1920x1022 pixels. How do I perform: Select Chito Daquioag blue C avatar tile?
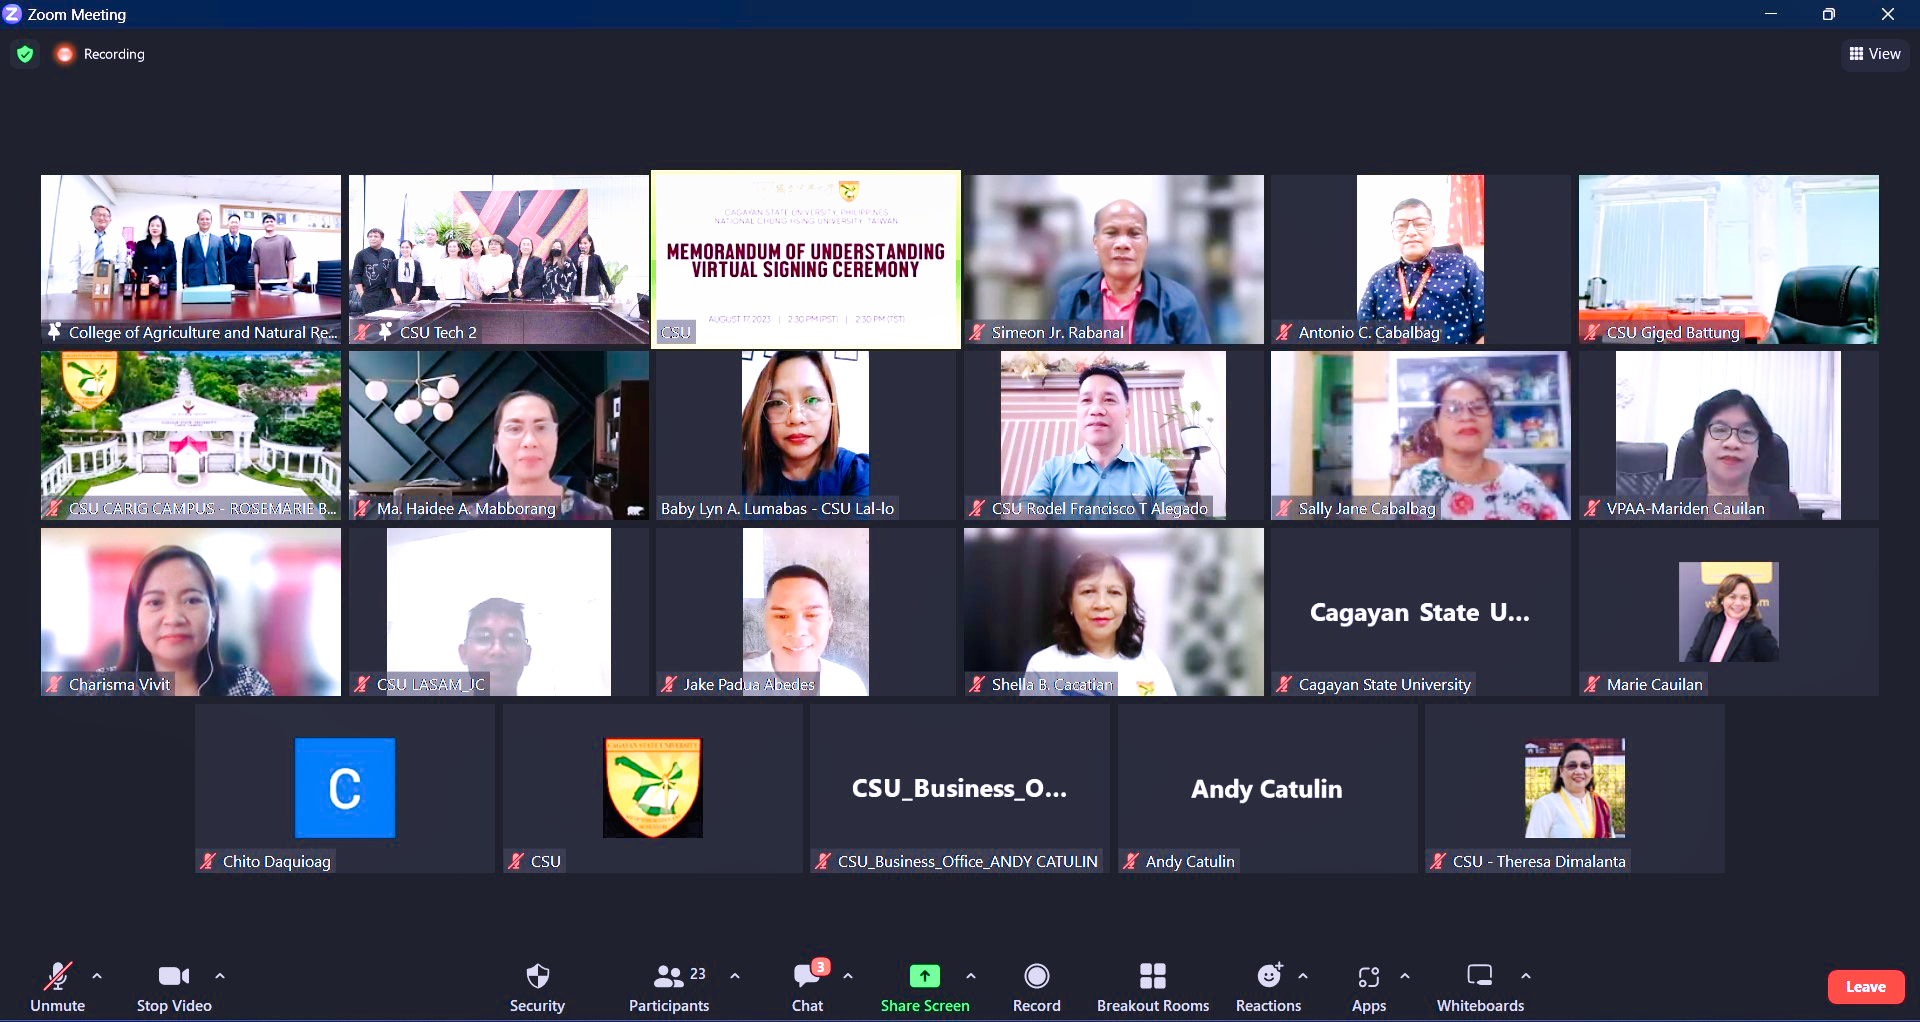345,788
